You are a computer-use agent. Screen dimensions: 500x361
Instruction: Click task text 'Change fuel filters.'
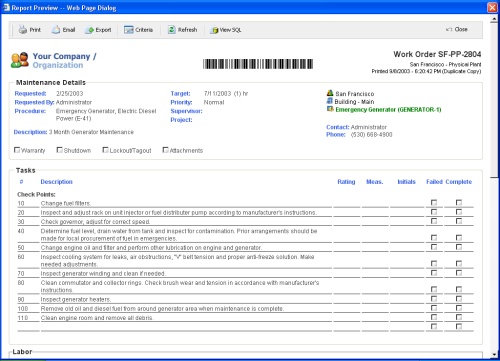point(66,203)
